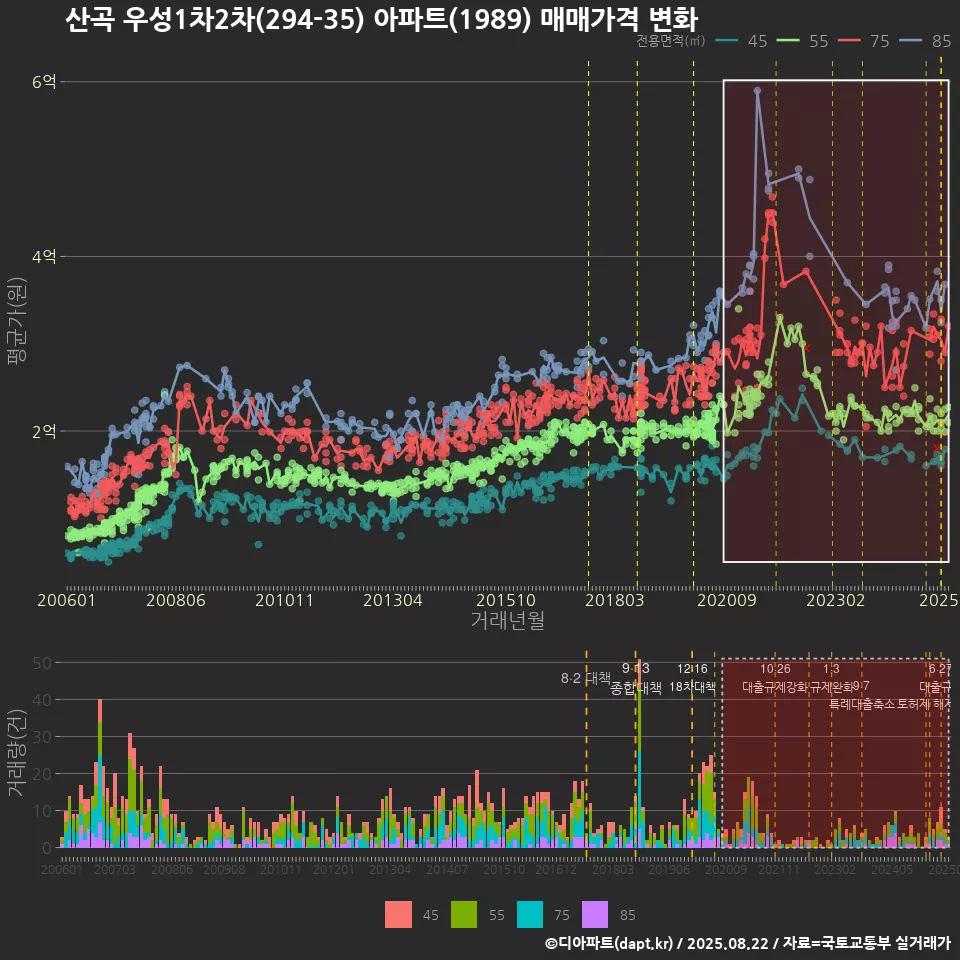Click '200703' on the volume chart x-axis
This screenshot has height=960, width=960.
[x=114, y=869]
